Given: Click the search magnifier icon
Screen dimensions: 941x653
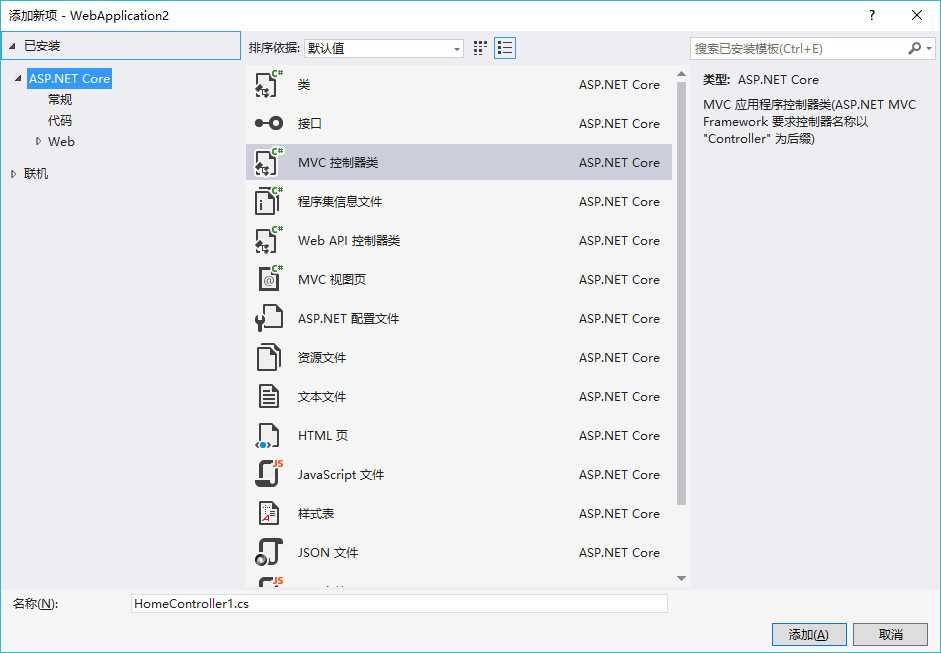Looking at the screenshot, I should pyautogui.click(x=913, y=48).
